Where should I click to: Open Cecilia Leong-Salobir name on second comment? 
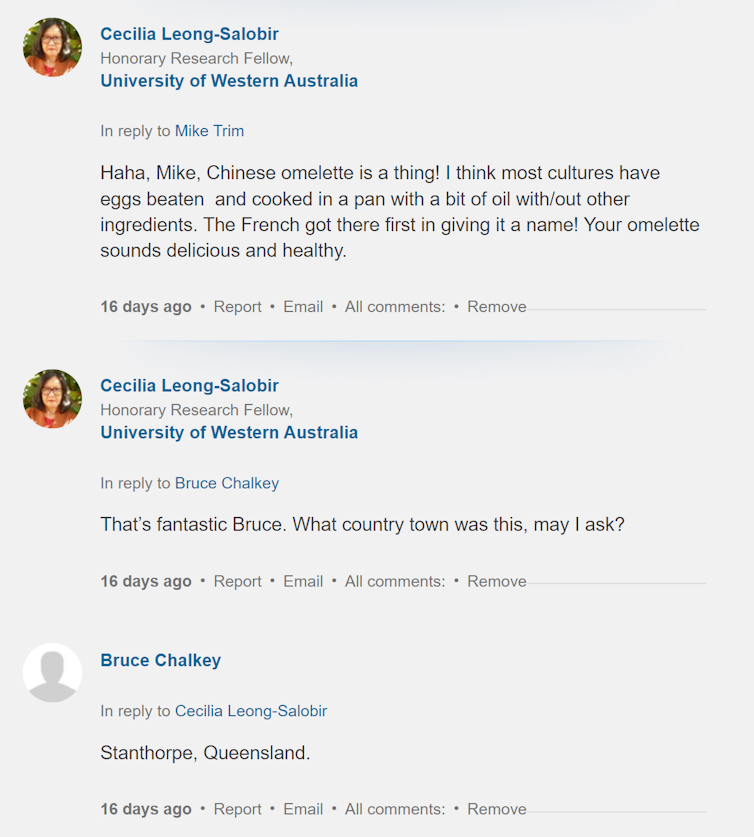[189, 385]
